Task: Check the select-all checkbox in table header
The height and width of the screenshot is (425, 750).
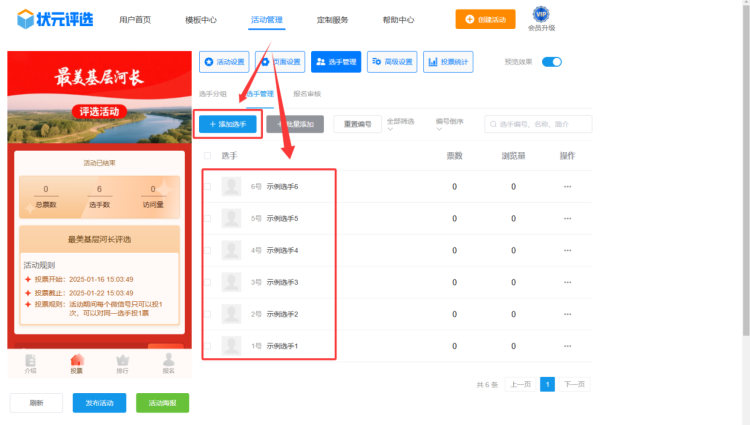Action: click(x=208, y=156)
